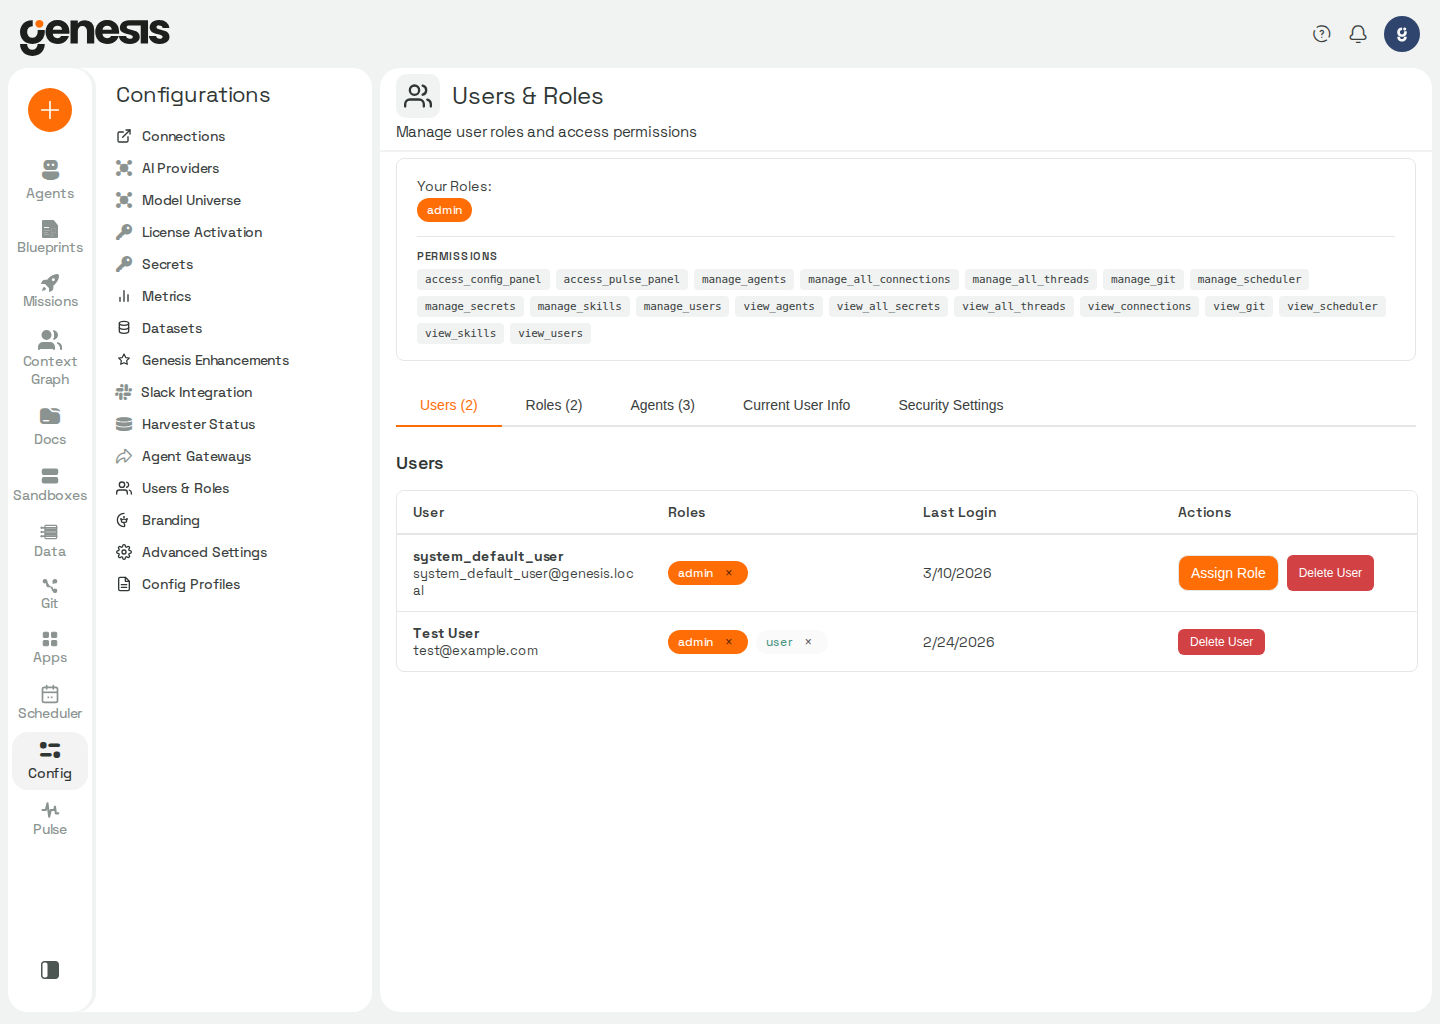
Task: Delete User for Test User
Action: 1221,642
